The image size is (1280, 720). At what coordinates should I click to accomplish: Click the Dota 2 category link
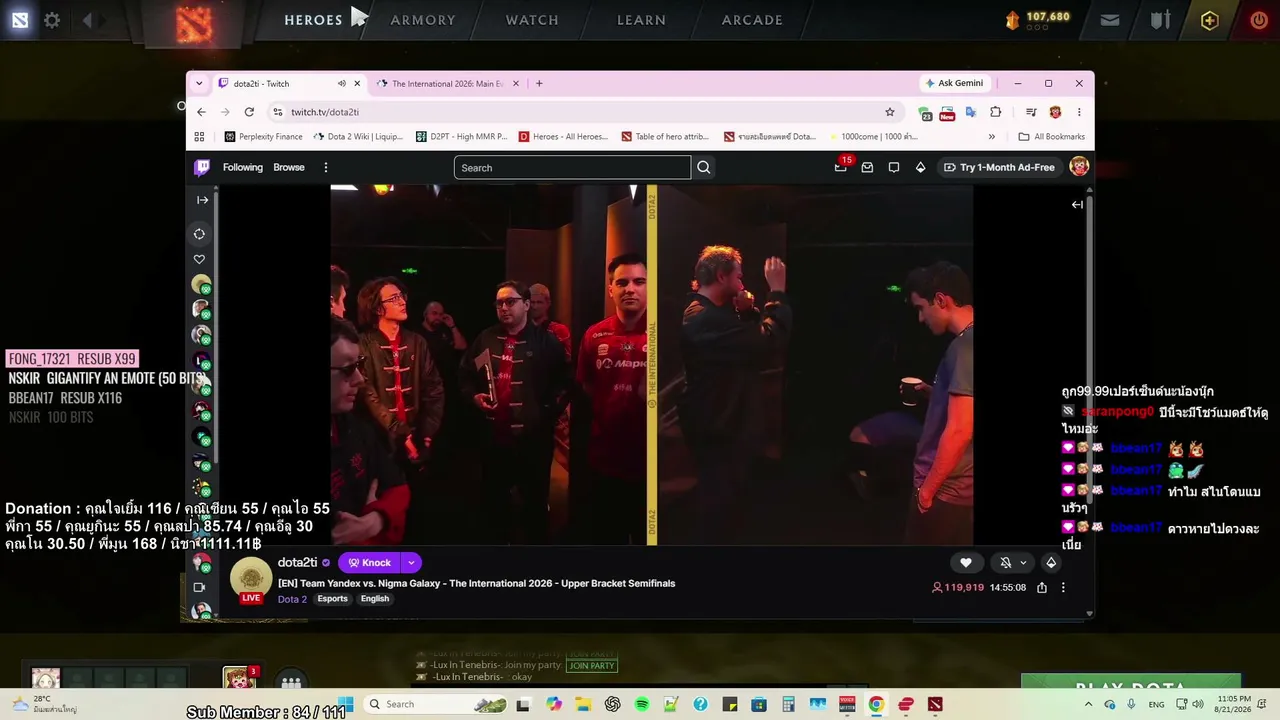pos(292,599)
